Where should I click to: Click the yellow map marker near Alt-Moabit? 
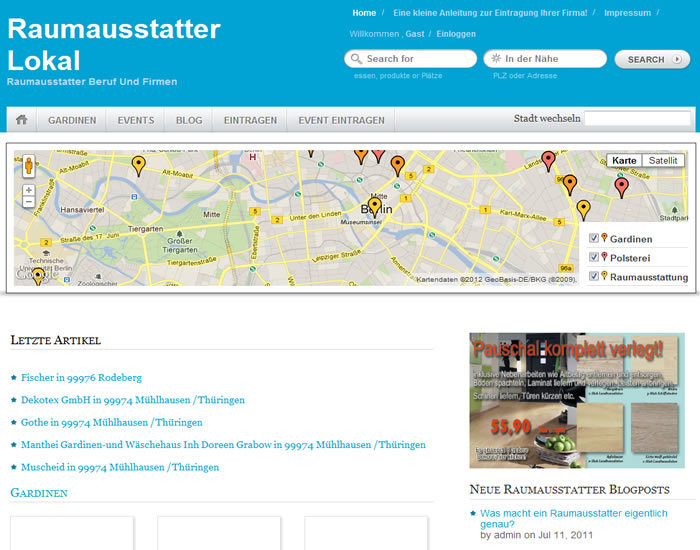pos(138,165)
